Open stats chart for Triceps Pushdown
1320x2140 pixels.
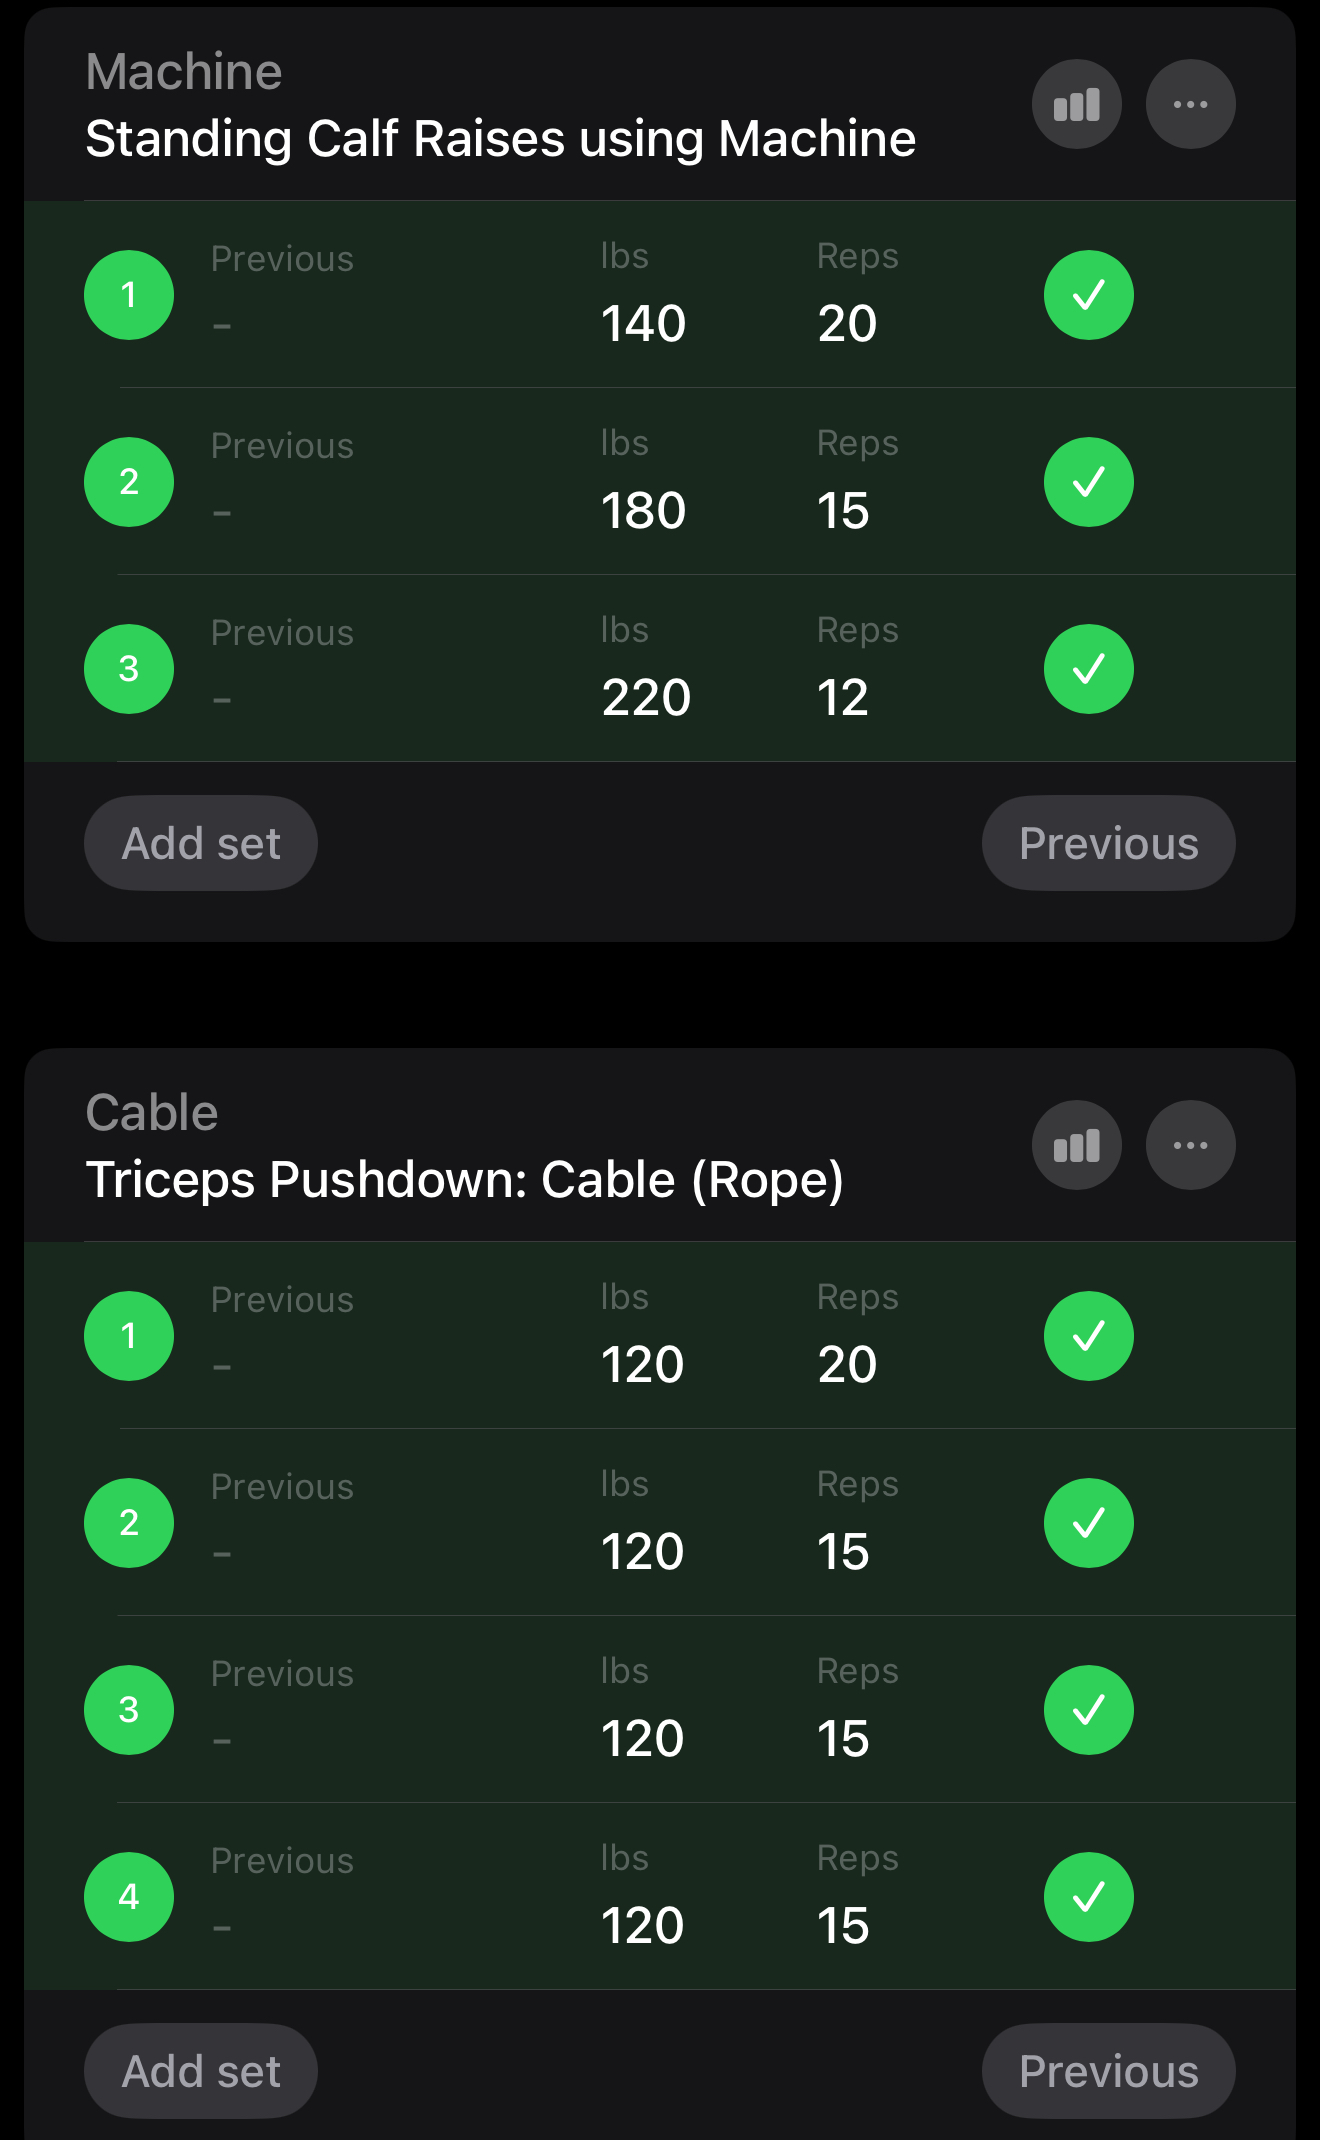coord(1076,1145)
